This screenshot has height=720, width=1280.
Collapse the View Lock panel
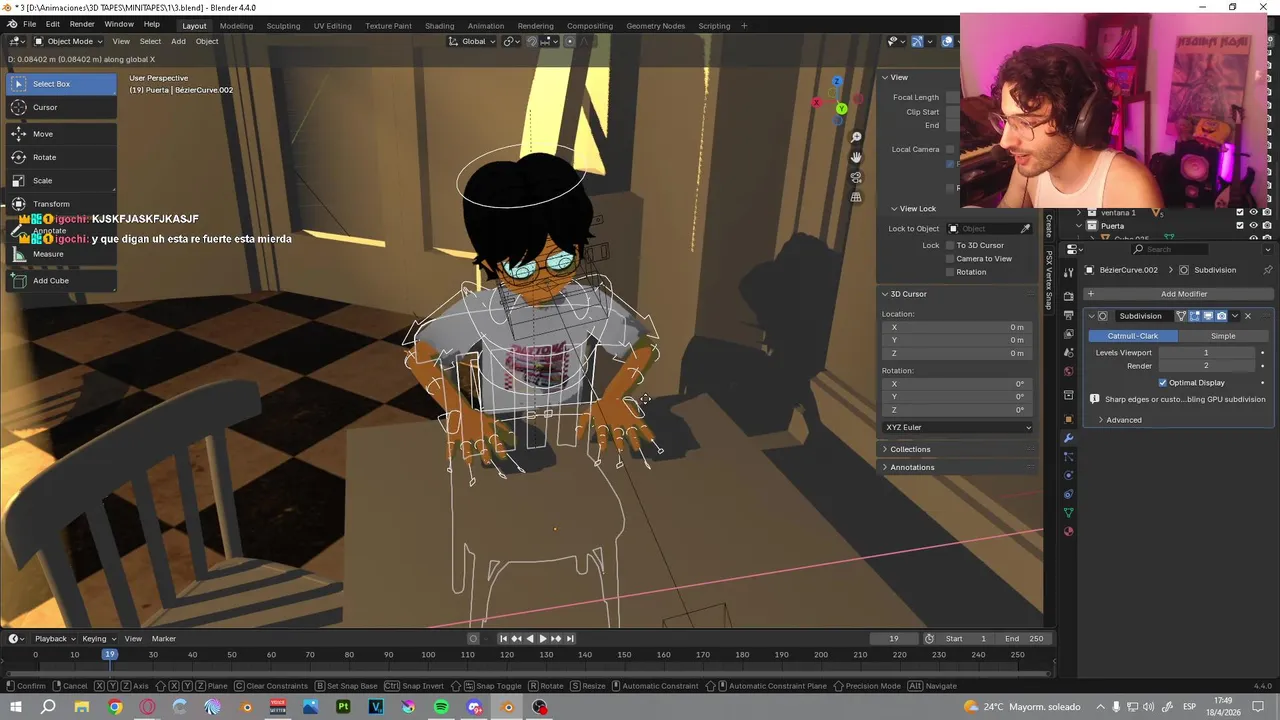coord(917,209)
